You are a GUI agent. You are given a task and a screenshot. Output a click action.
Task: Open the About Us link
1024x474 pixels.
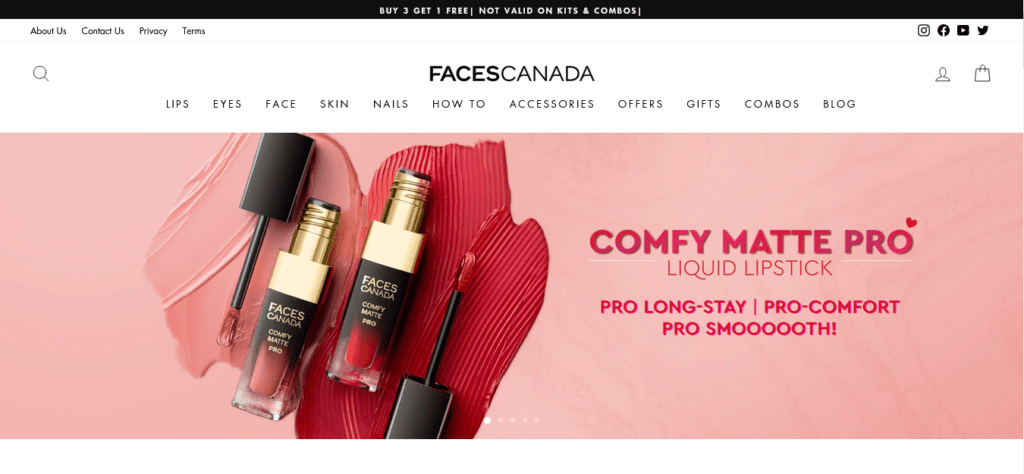[48, 31]
